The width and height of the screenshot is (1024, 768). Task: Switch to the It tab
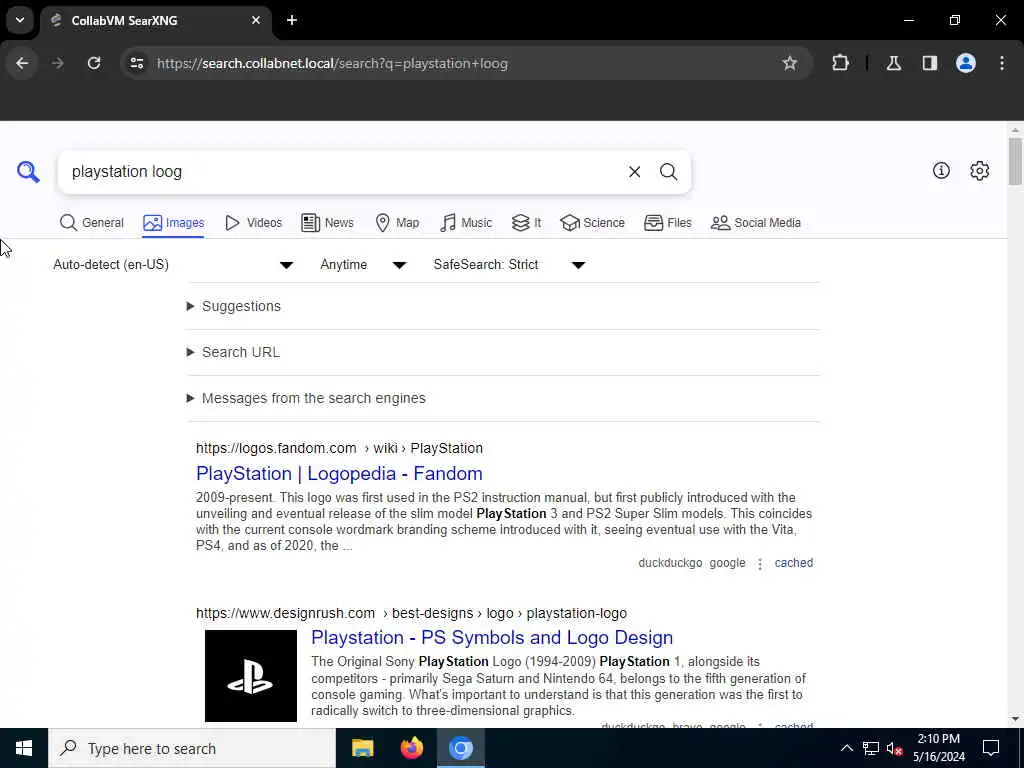click(x=526, y=223)
